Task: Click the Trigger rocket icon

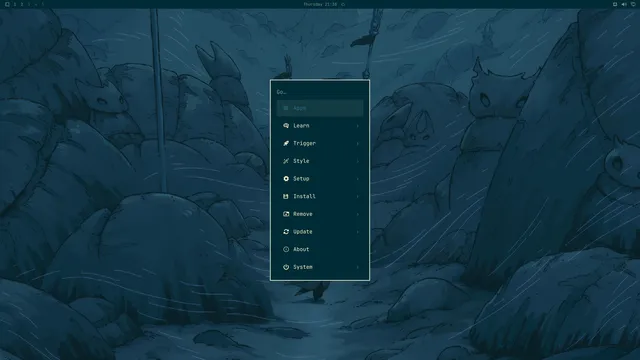Action: [x=286, y=143]
